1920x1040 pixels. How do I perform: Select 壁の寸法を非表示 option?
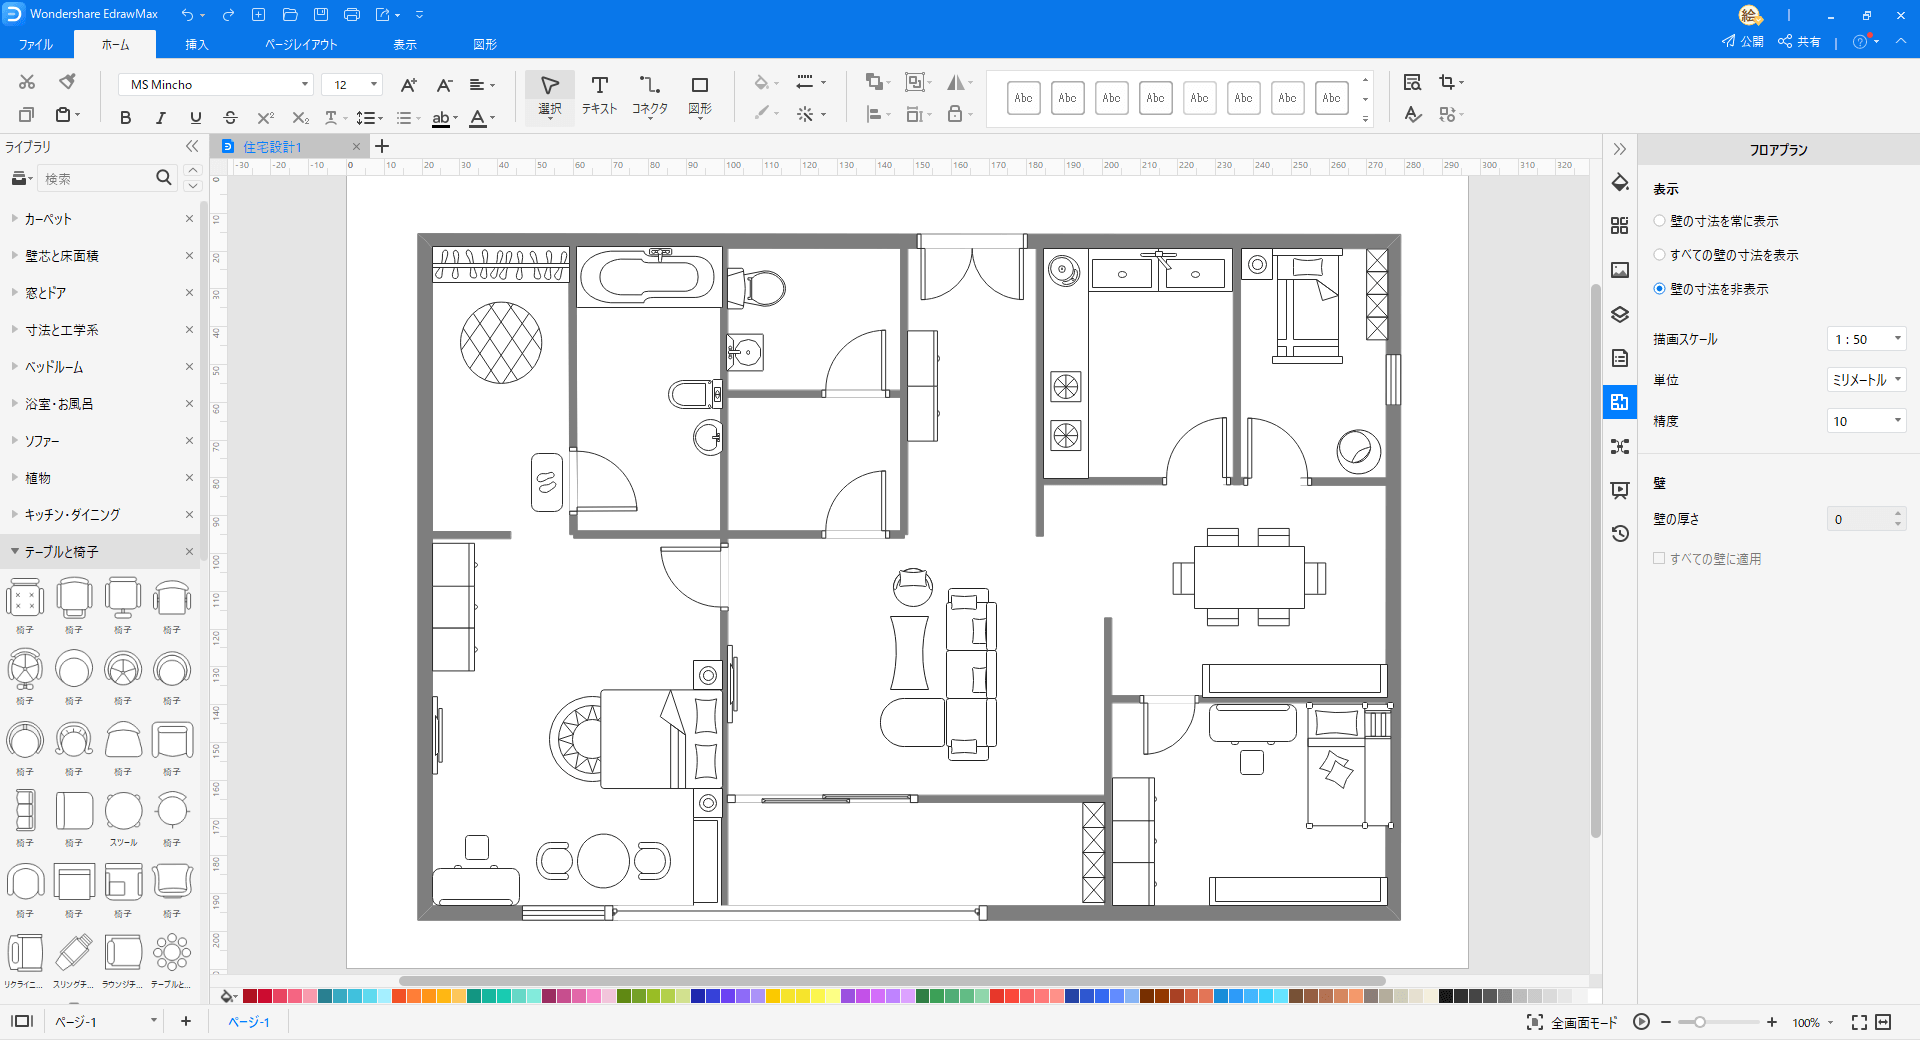pos(1710,289)
